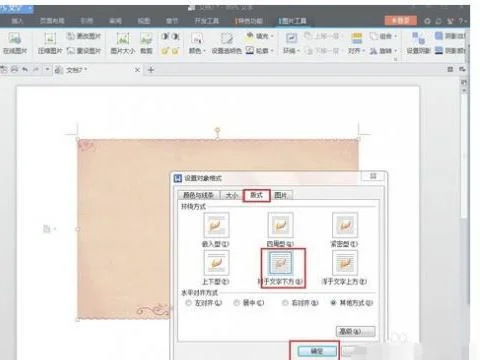The width and height of the screenshot is (480, 360).
Task: Close the 设置对象格式 dialog
Action: pos(373,176)
